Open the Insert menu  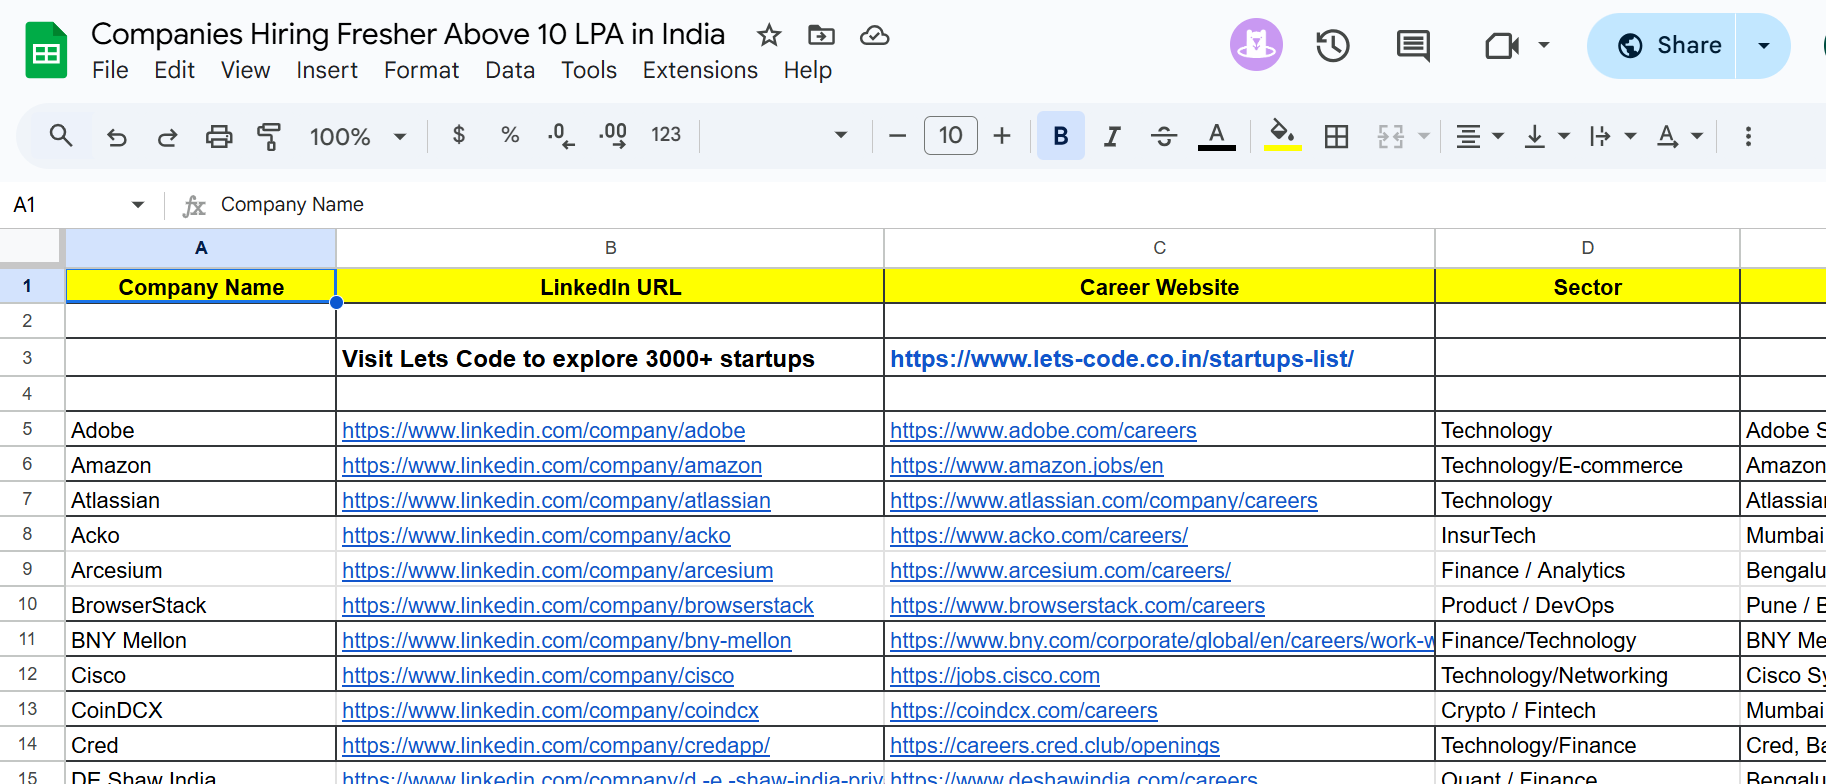tap(327, 70)
